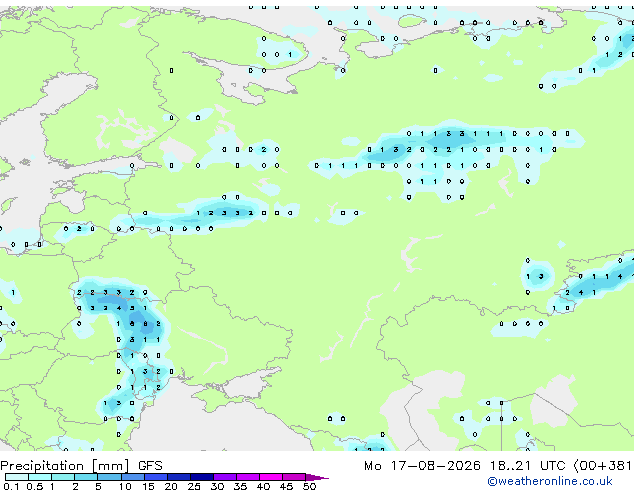Click the legend label '0.1'
The height and width of the screenshot is (490, 634).
coord(11,486)
